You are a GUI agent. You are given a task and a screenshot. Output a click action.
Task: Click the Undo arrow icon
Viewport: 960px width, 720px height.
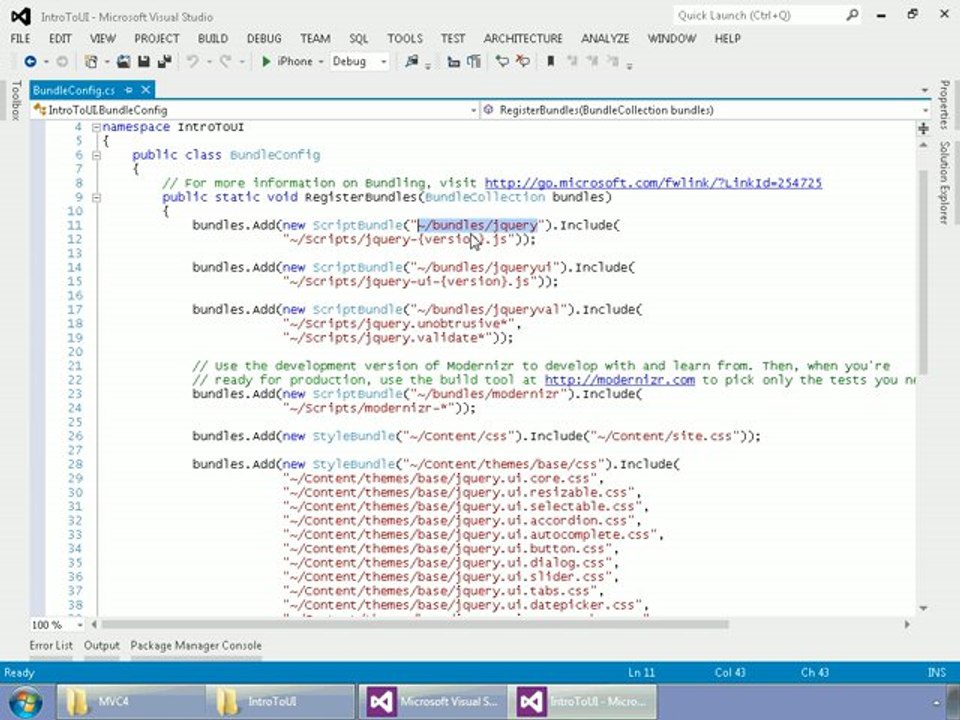click(193, 61)
